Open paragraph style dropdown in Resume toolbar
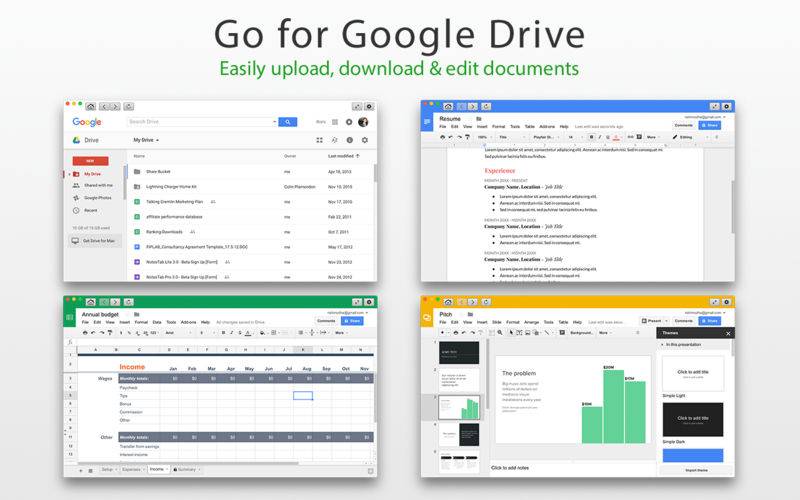This screenshot has height=500, width=800. click(510, 137)
